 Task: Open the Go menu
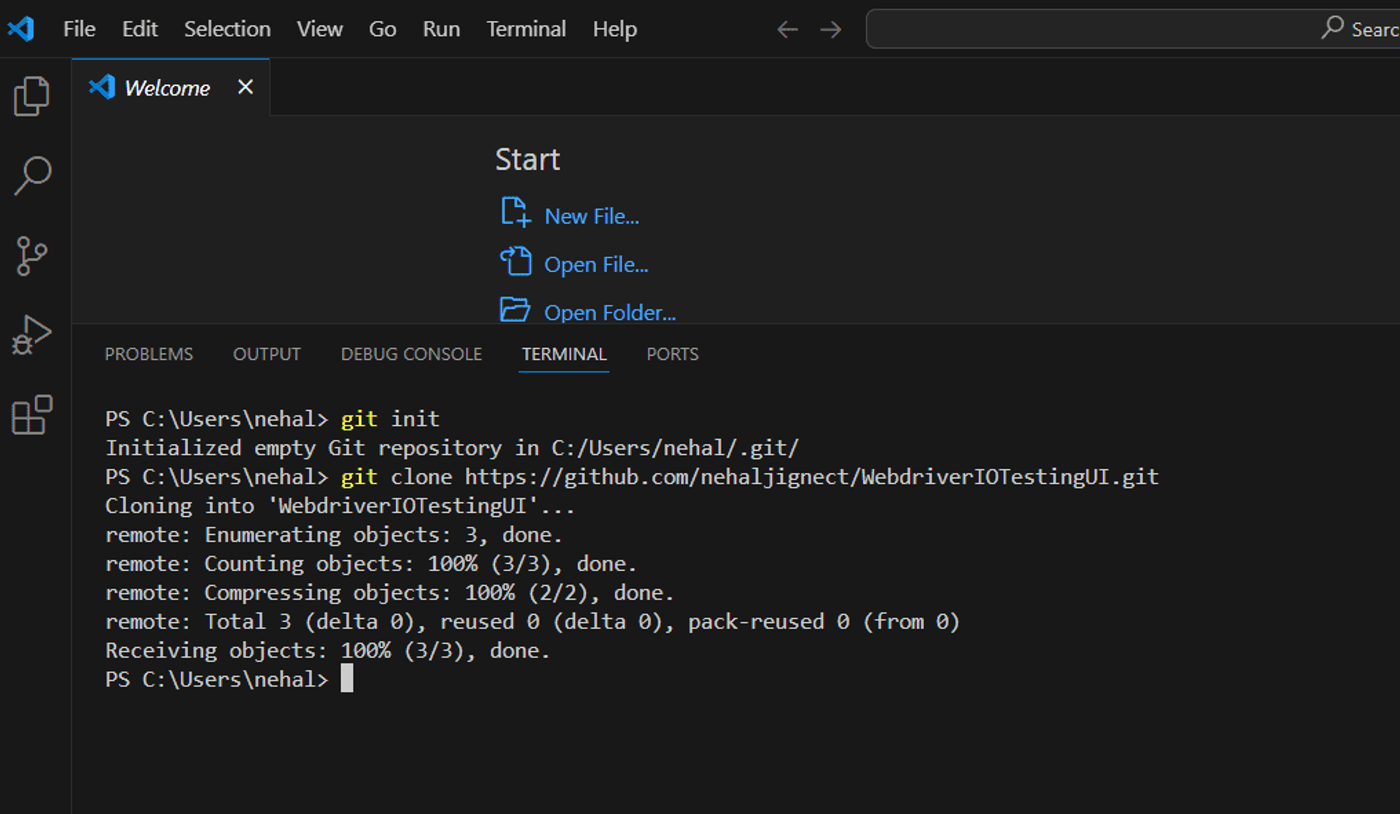click(x=383, y=29)
